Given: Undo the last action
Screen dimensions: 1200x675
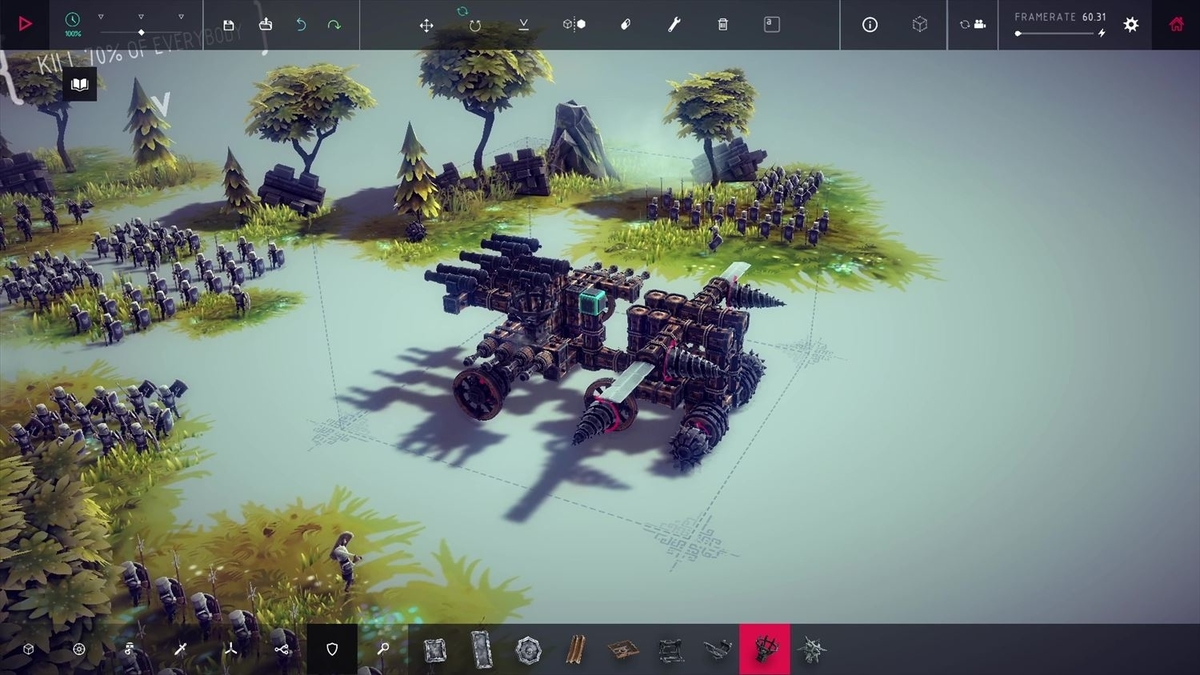Looking at the screenshot, I should tap(301, 25).
